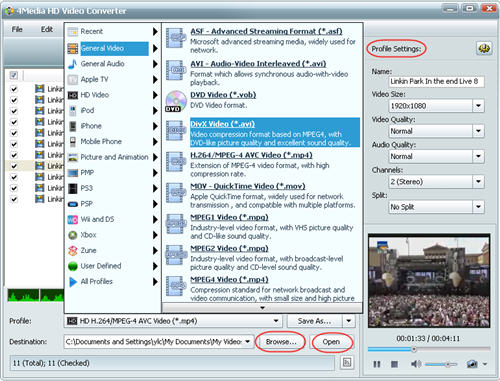Select the General Video category
The height and width of the screenshot is (381, 500).
pyautogui.click(x=113, y=48)
